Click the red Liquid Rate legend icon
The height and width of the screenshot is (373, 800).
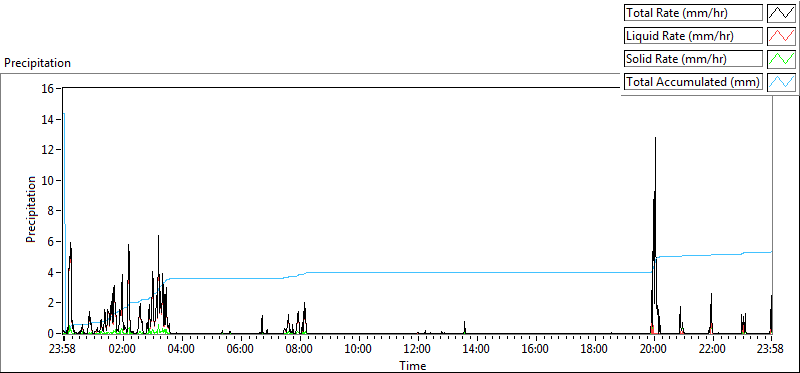[x=781, y=36]
